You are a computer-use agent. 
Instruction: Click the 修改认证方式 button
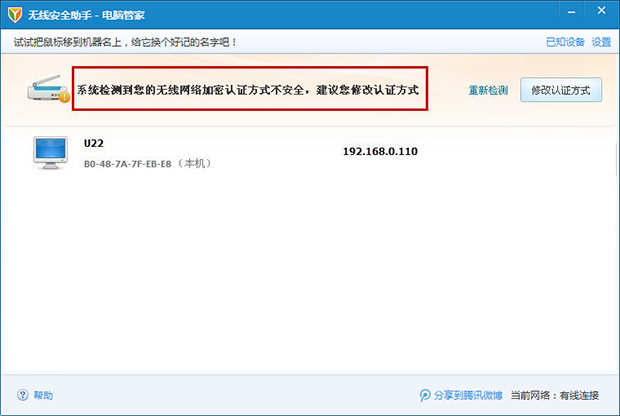tap(561, 90)
